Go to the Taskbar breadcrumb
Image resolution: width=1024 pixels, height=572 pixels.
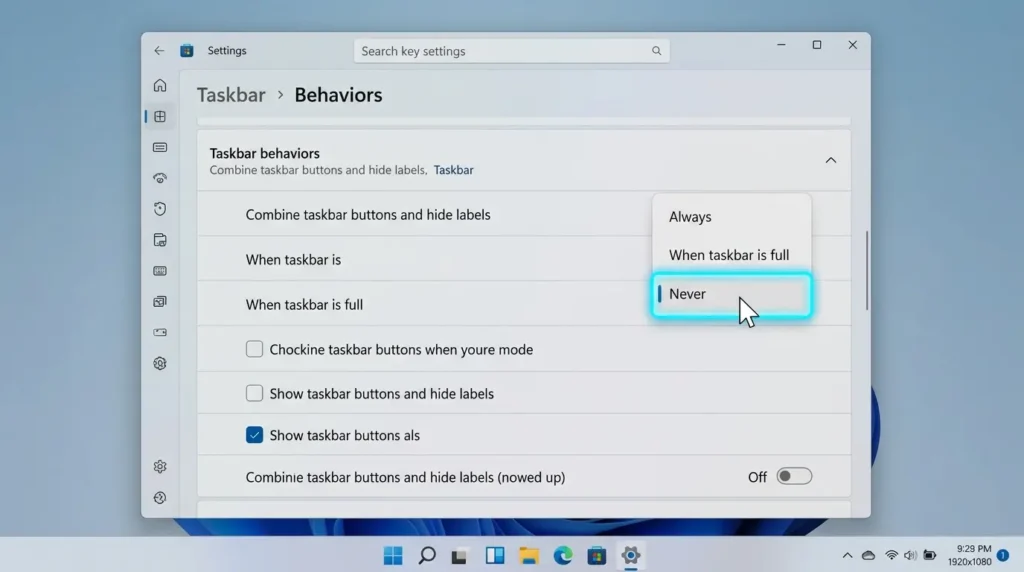point(231,95)
